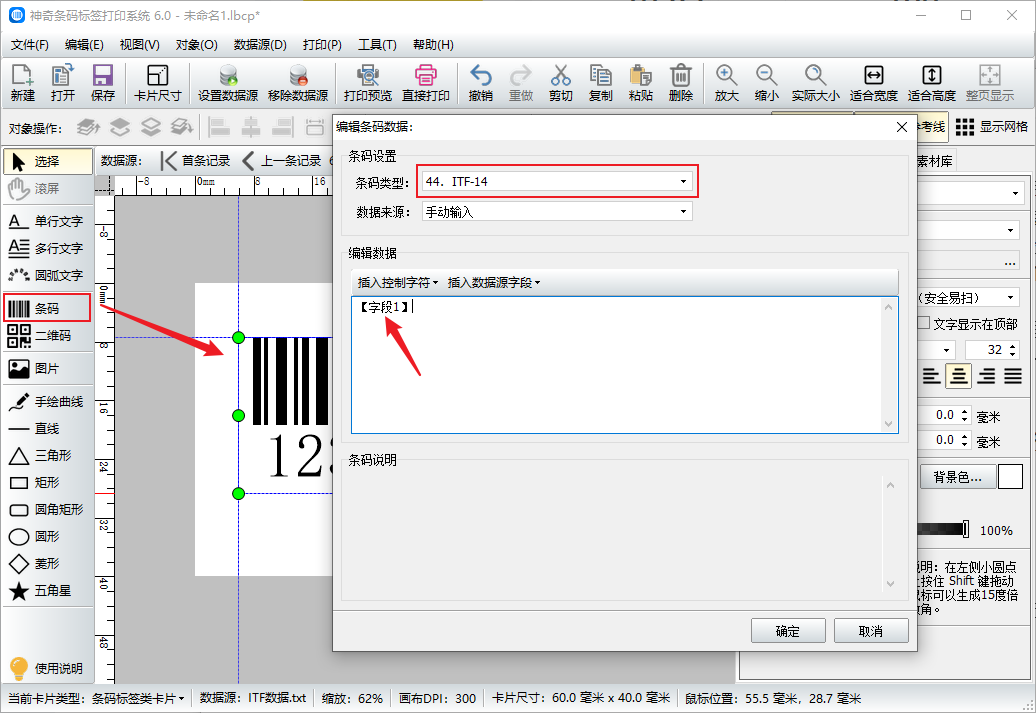Activate the 滚屏 pan mode
This screenshot has width=1036, height=713.
47,188
